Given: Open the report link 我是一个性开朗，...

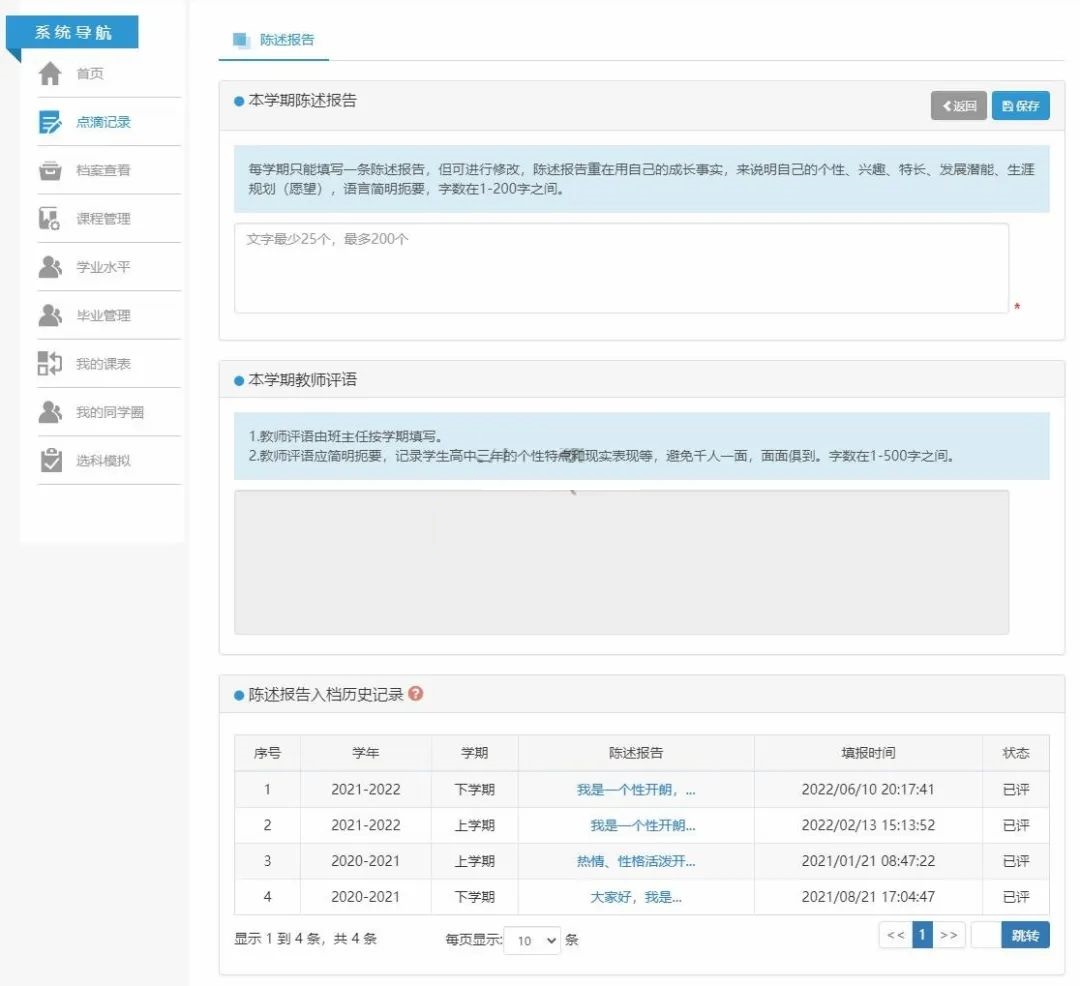Looking at the screenshot, I should point(636,790).
